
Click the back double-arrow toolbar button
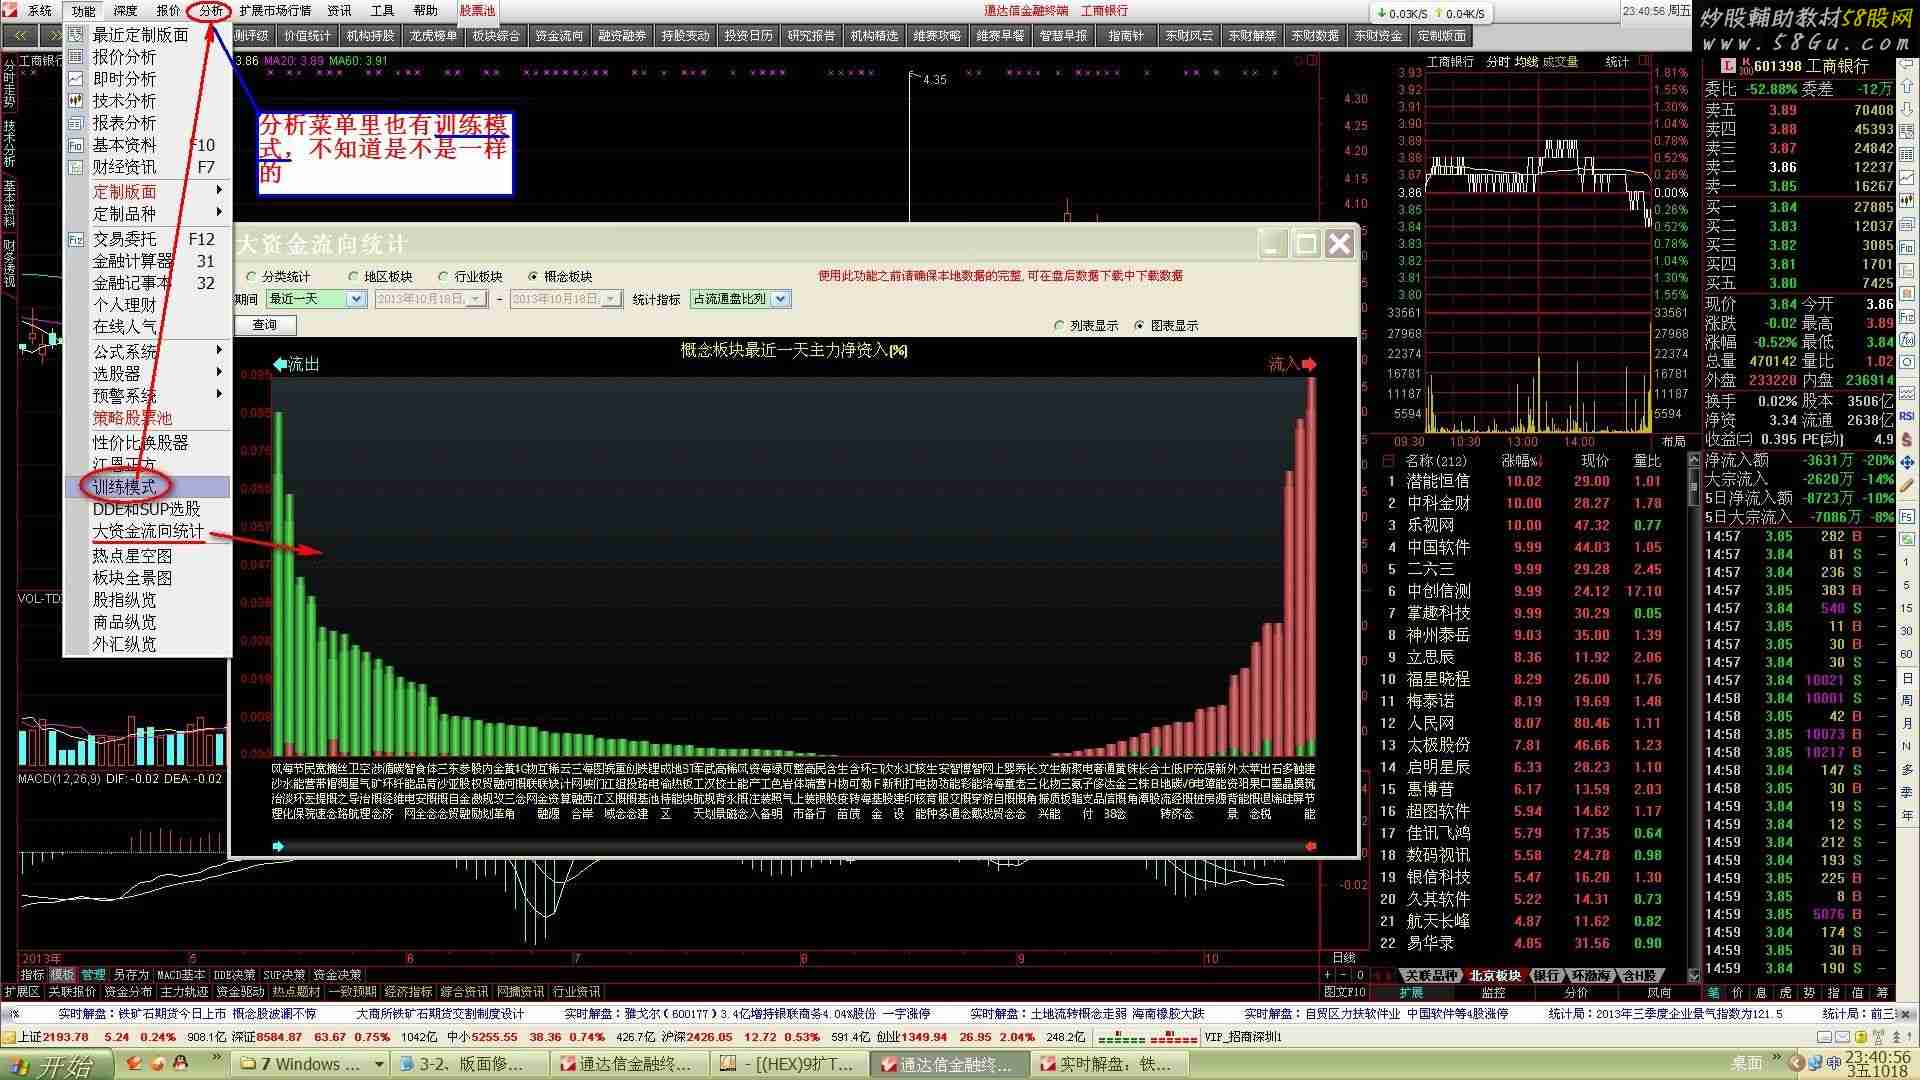(20, 35)
